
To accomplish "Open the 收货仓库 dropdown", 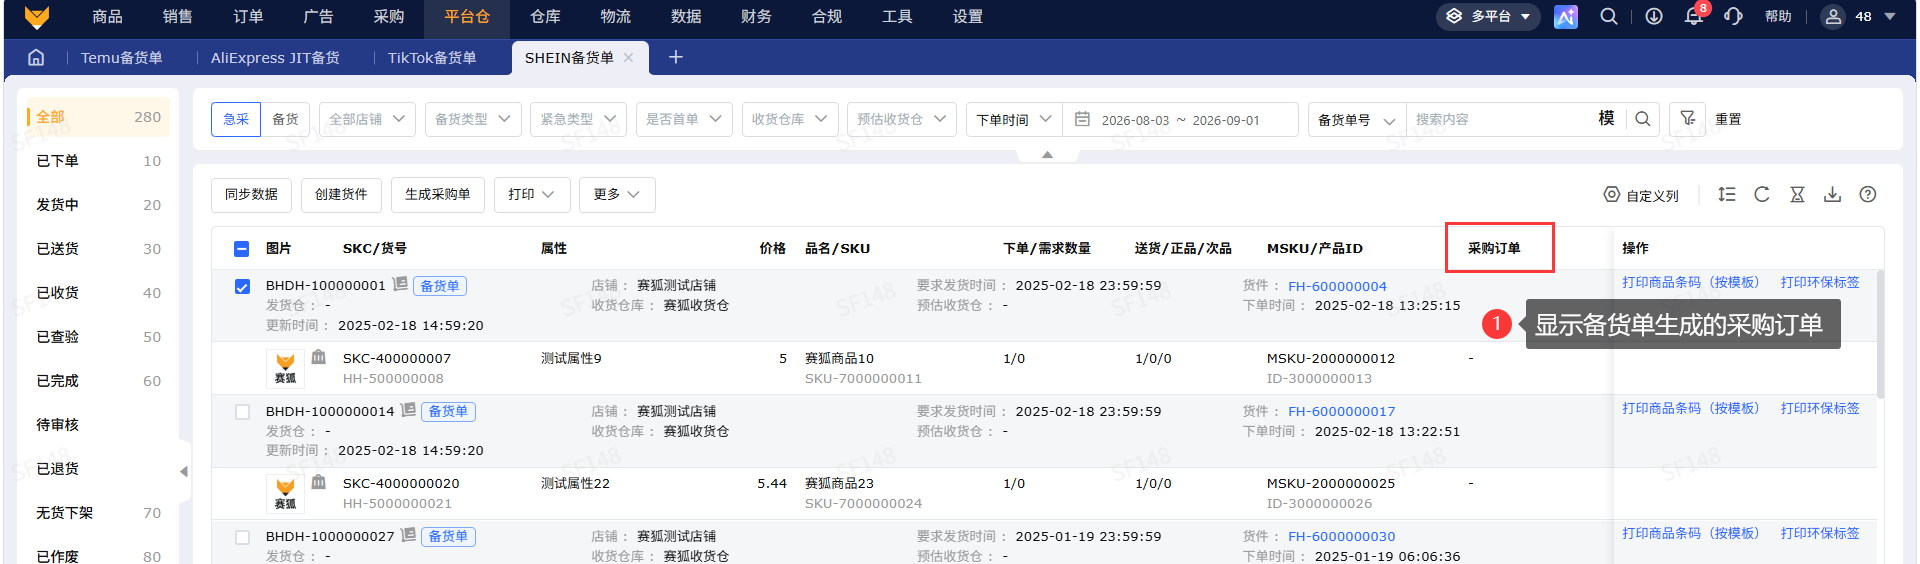I will pos(790,119).
